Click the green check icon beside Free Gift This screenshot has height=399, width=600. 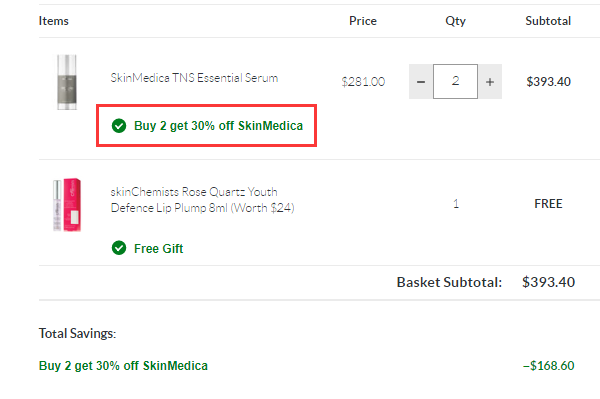[119, 248]
